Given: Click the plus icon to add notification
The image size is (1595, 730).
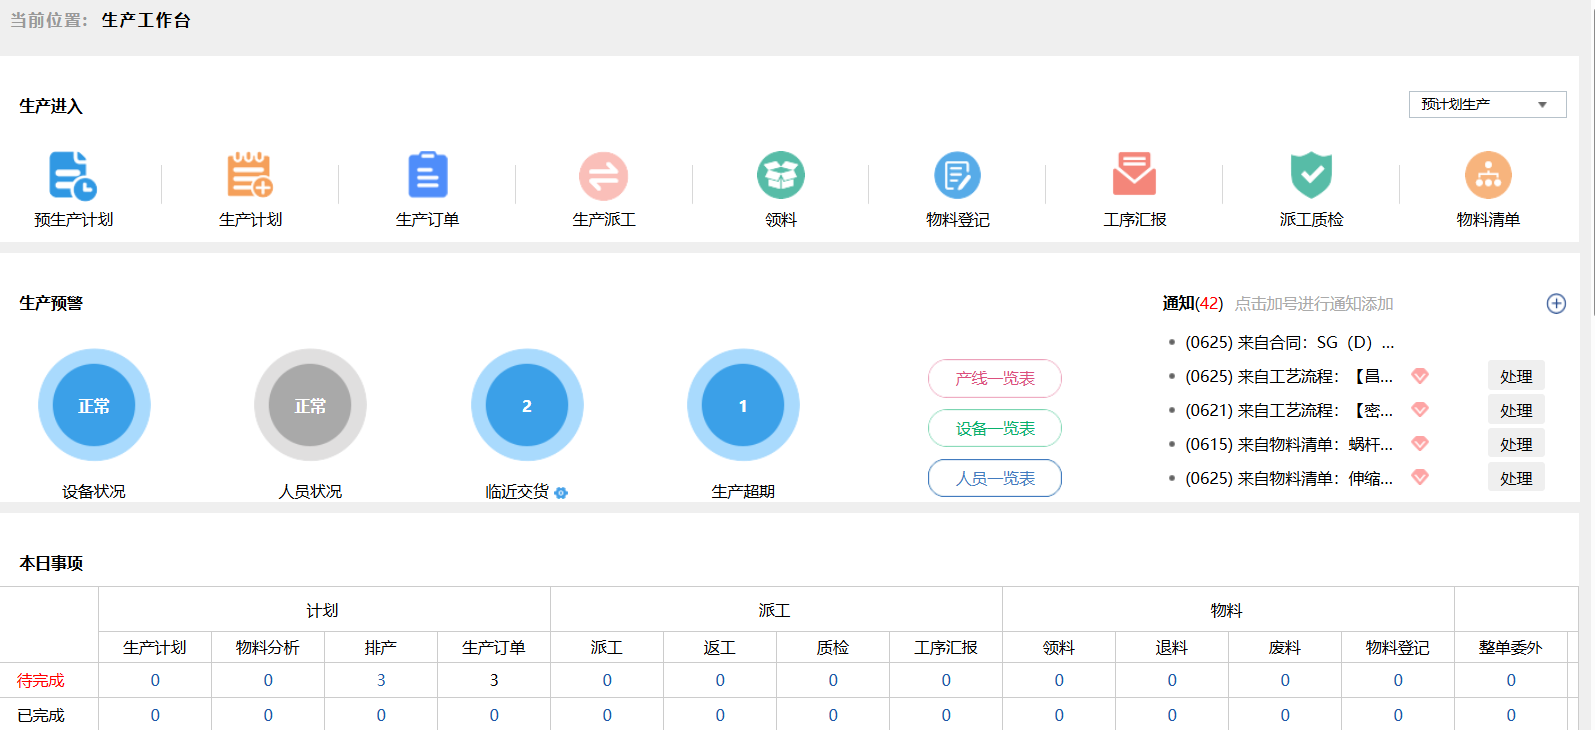Looking at the screenshot, I should coord(1556,304).
